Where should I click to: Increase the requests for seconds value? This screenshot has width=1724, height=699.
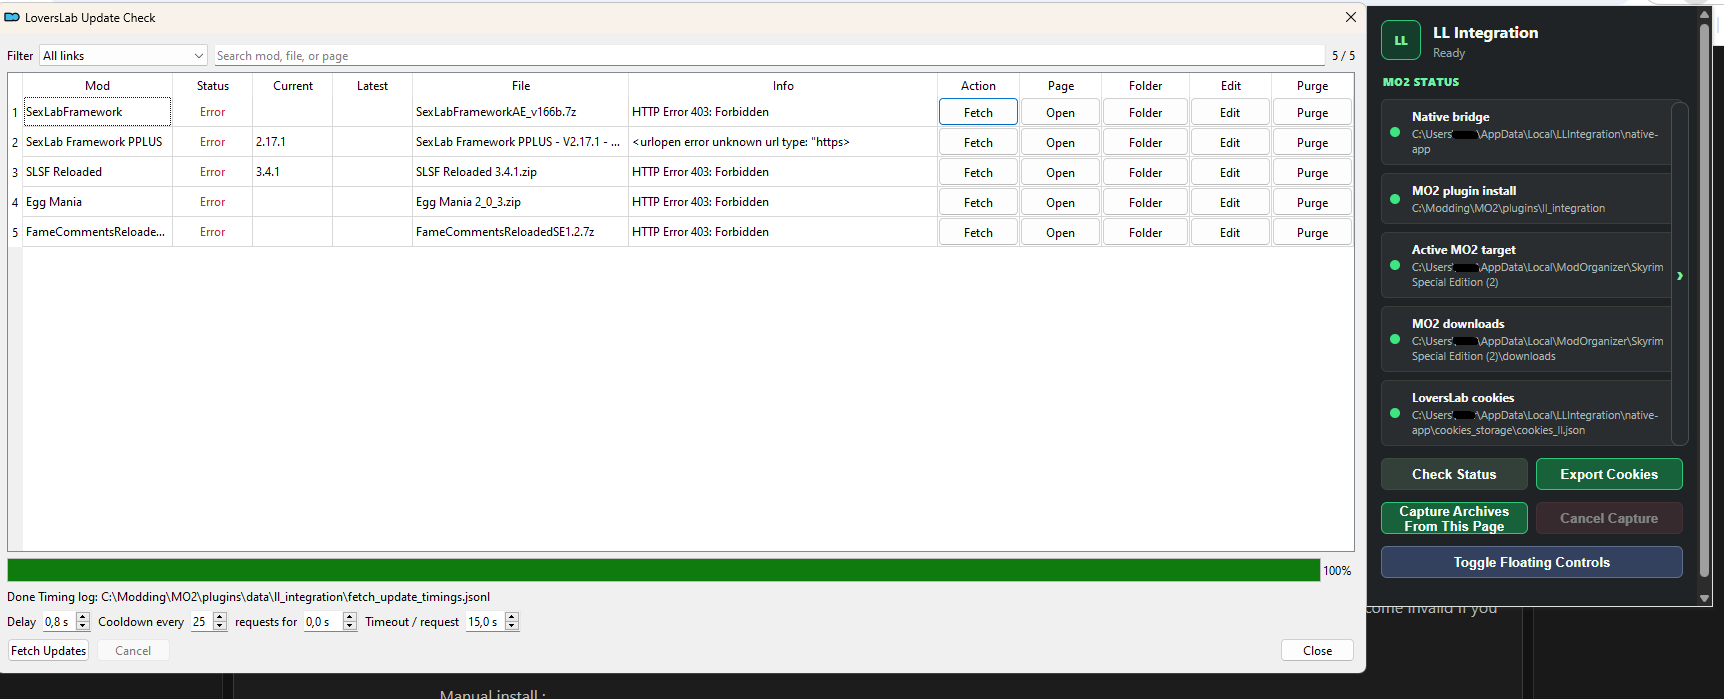[x=350, y=617]
